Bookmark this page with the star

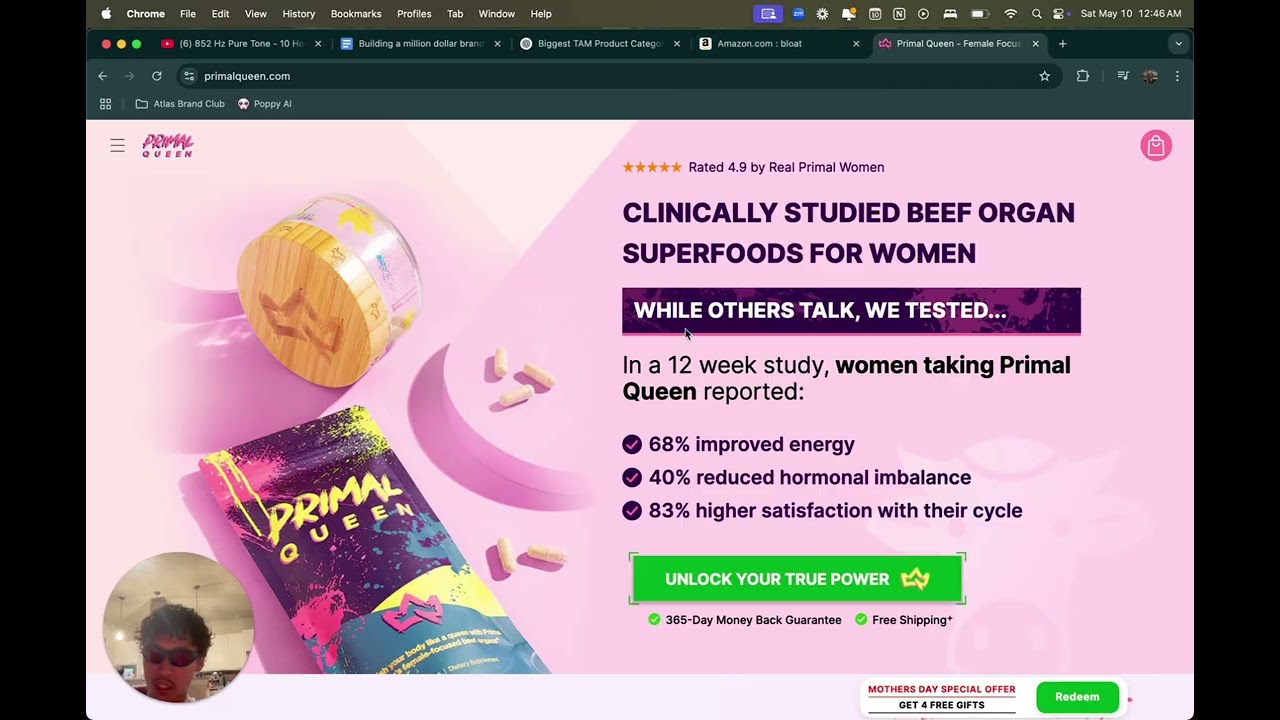click(x=1044, y=76)
